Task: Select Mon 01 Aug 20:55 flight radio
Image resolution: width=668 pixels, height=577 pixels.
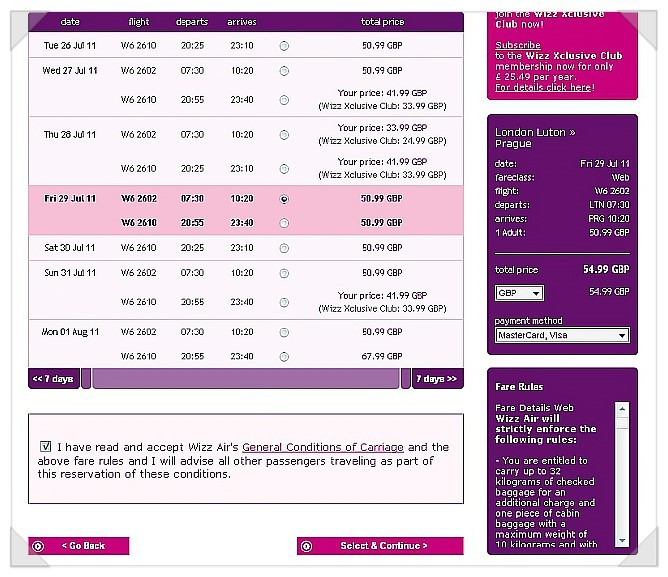Action: pos(284,357)
